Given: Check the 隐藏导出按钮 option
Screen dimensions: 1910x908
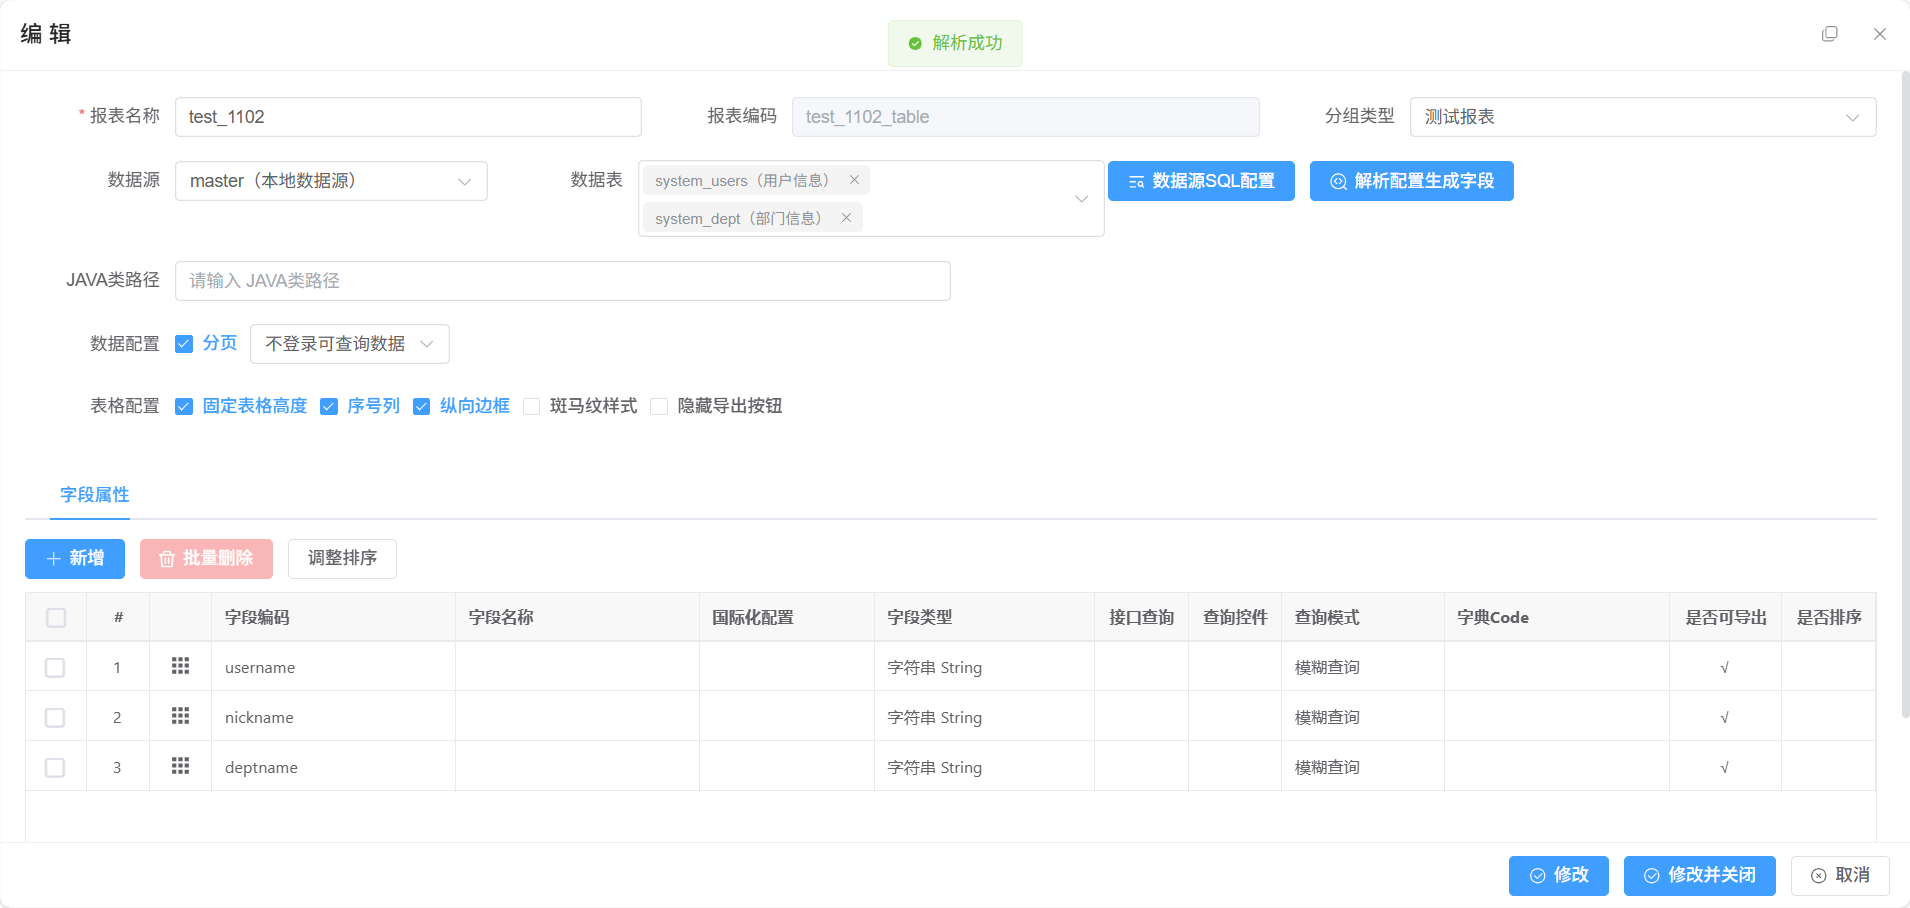Looking at the screenshot, I should pyautogui.click(x=659, y=406).
